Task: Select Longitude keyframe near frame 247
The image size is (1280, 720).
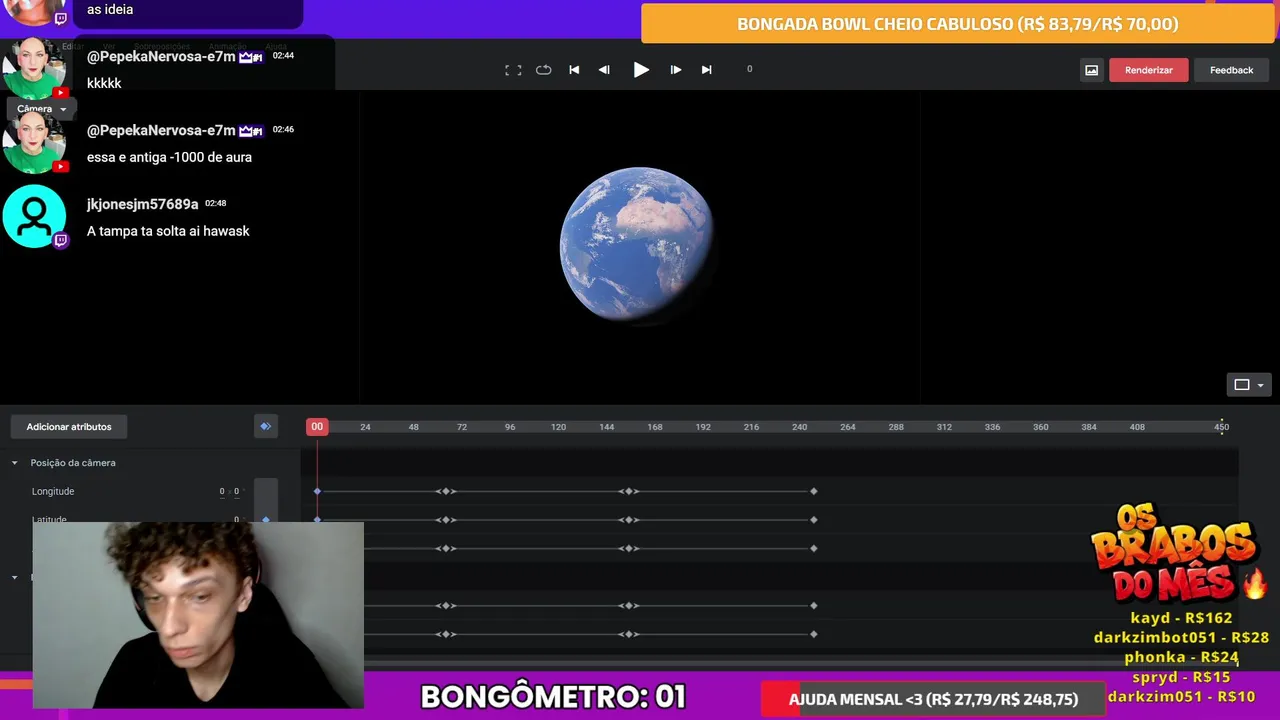Action: tap(814, 491)
